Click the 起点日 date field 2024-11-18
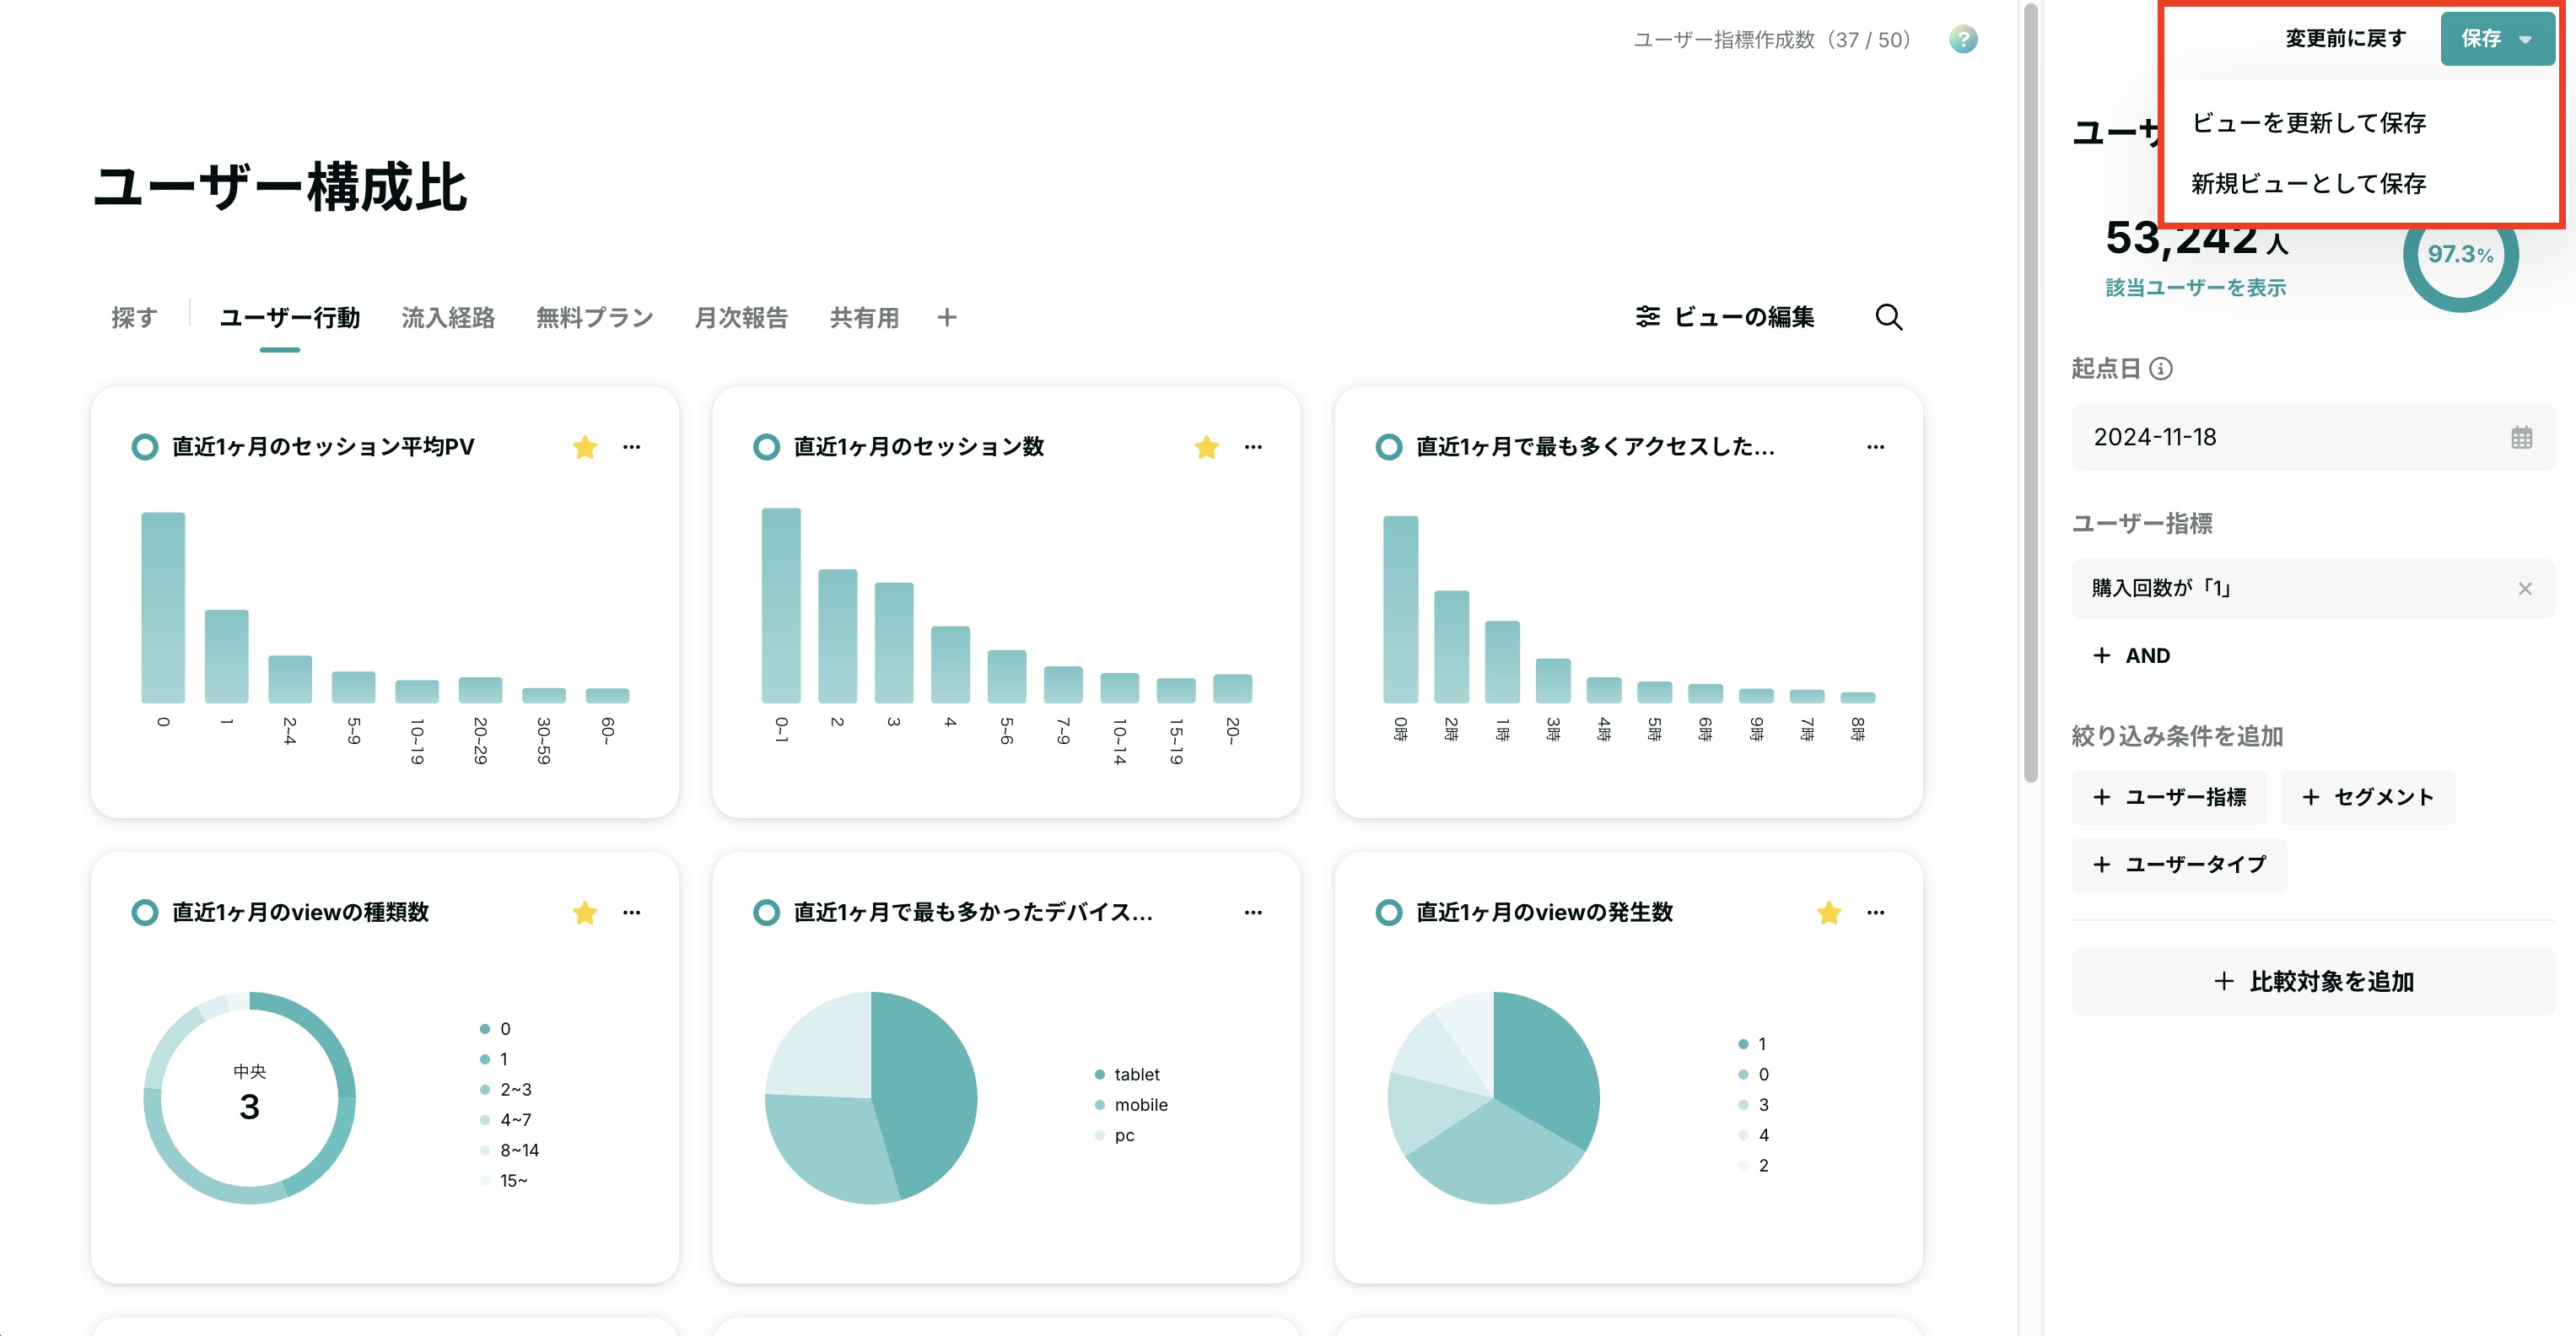2576x1336 pixels. (x=2312, y=437)
